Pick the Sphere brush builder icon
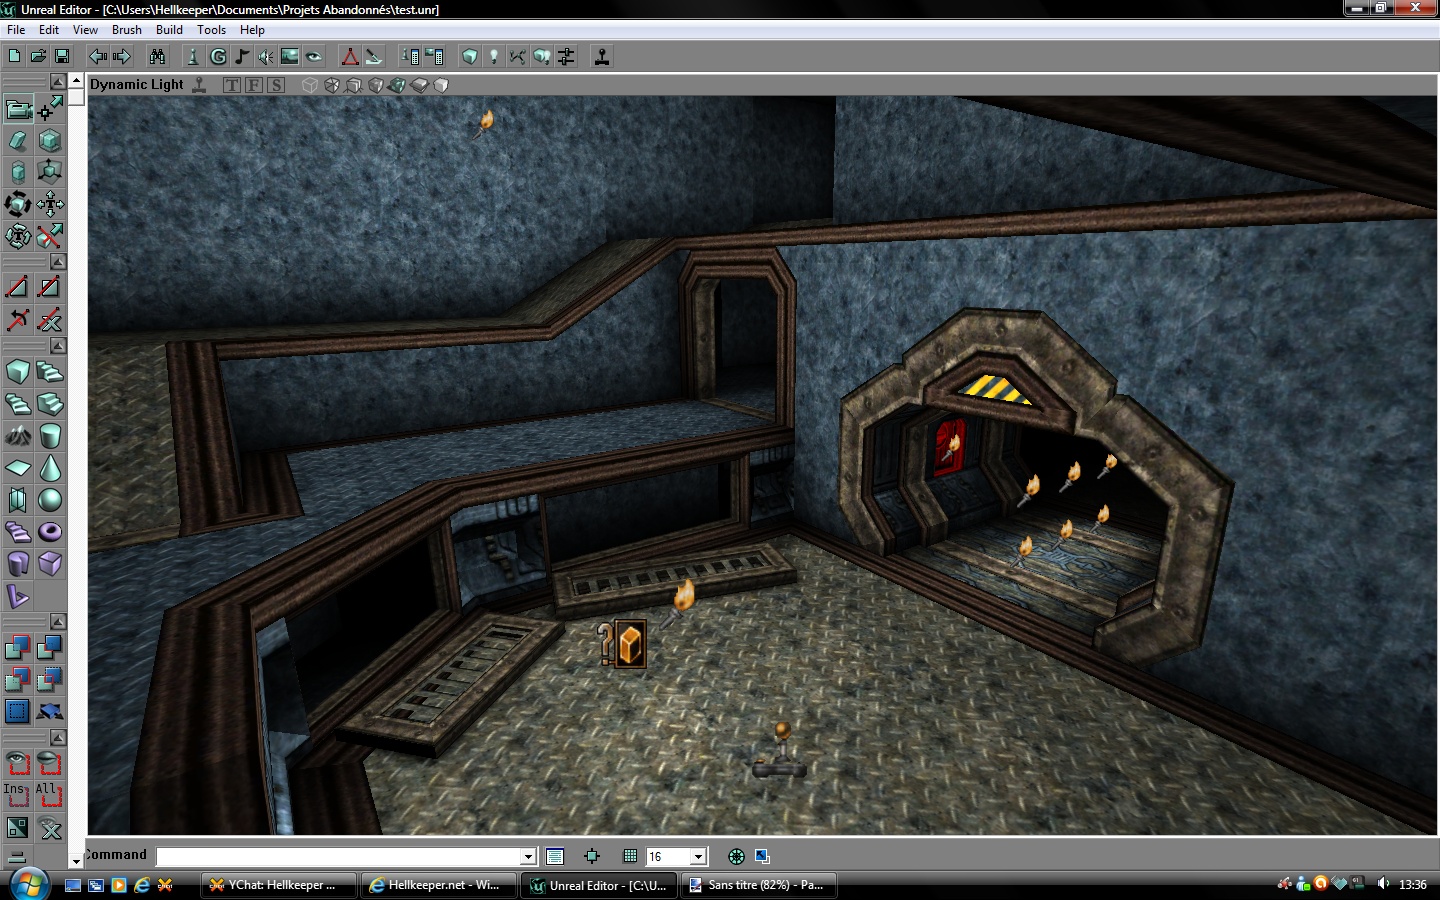 [x=50, y=500]
